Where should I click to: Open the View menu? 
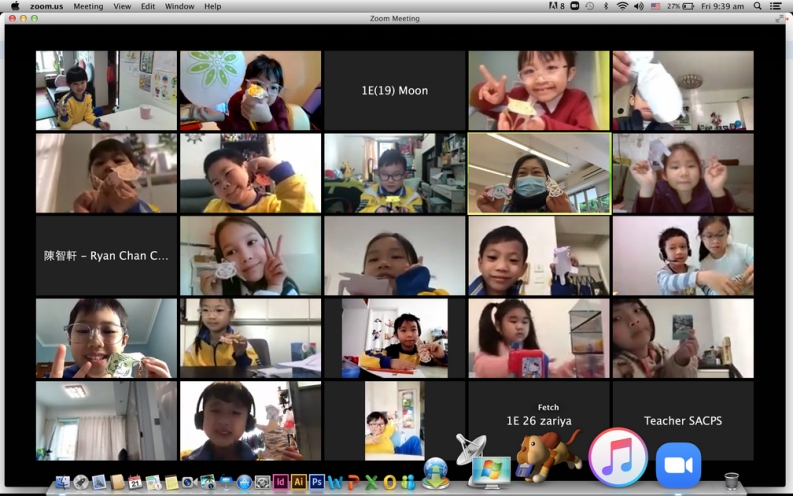click(x=122, y=6)
